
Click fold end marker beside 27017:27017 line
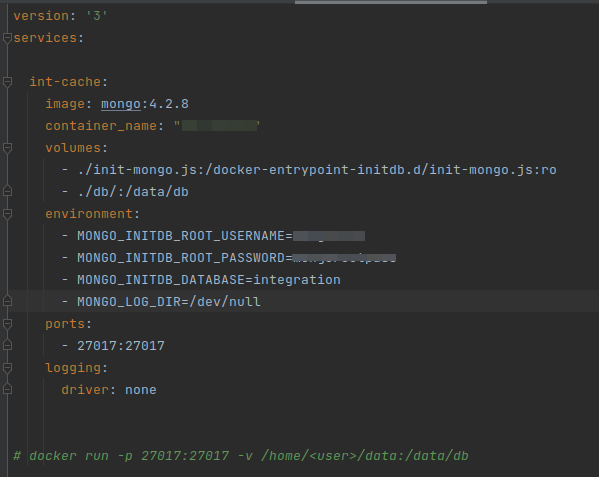7,346
